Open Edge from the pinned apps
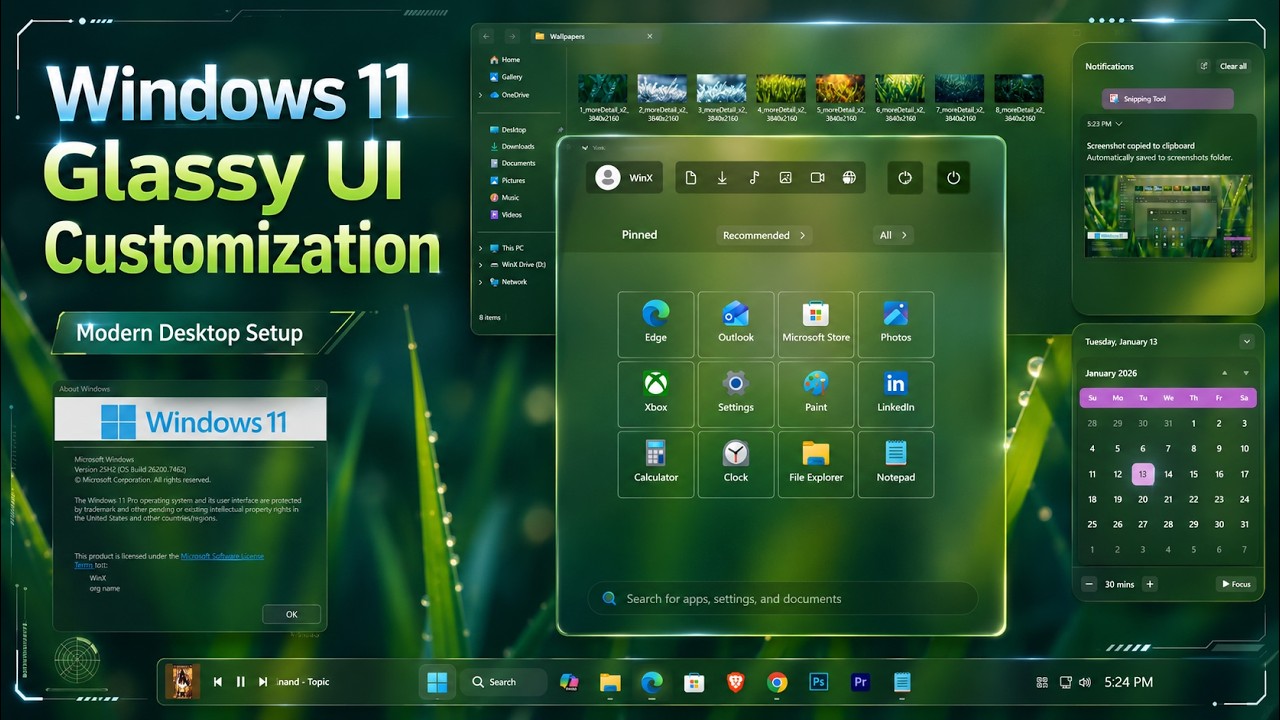The height and width of the screenshot is (720, 1280). point(656,324)
